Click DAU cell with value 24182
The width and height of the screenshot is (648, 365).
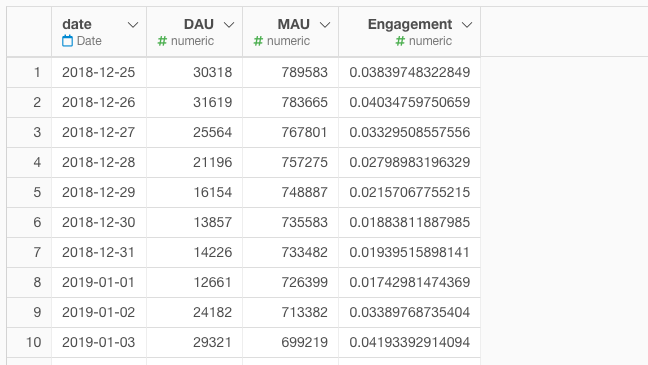[x=195, y=312]
